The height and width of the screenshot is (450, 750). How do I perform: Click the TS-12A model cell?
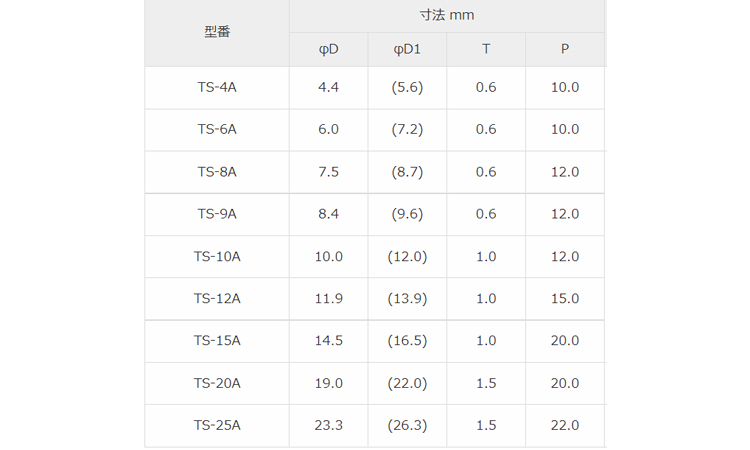pyautogui.click(x=217, y=298)
